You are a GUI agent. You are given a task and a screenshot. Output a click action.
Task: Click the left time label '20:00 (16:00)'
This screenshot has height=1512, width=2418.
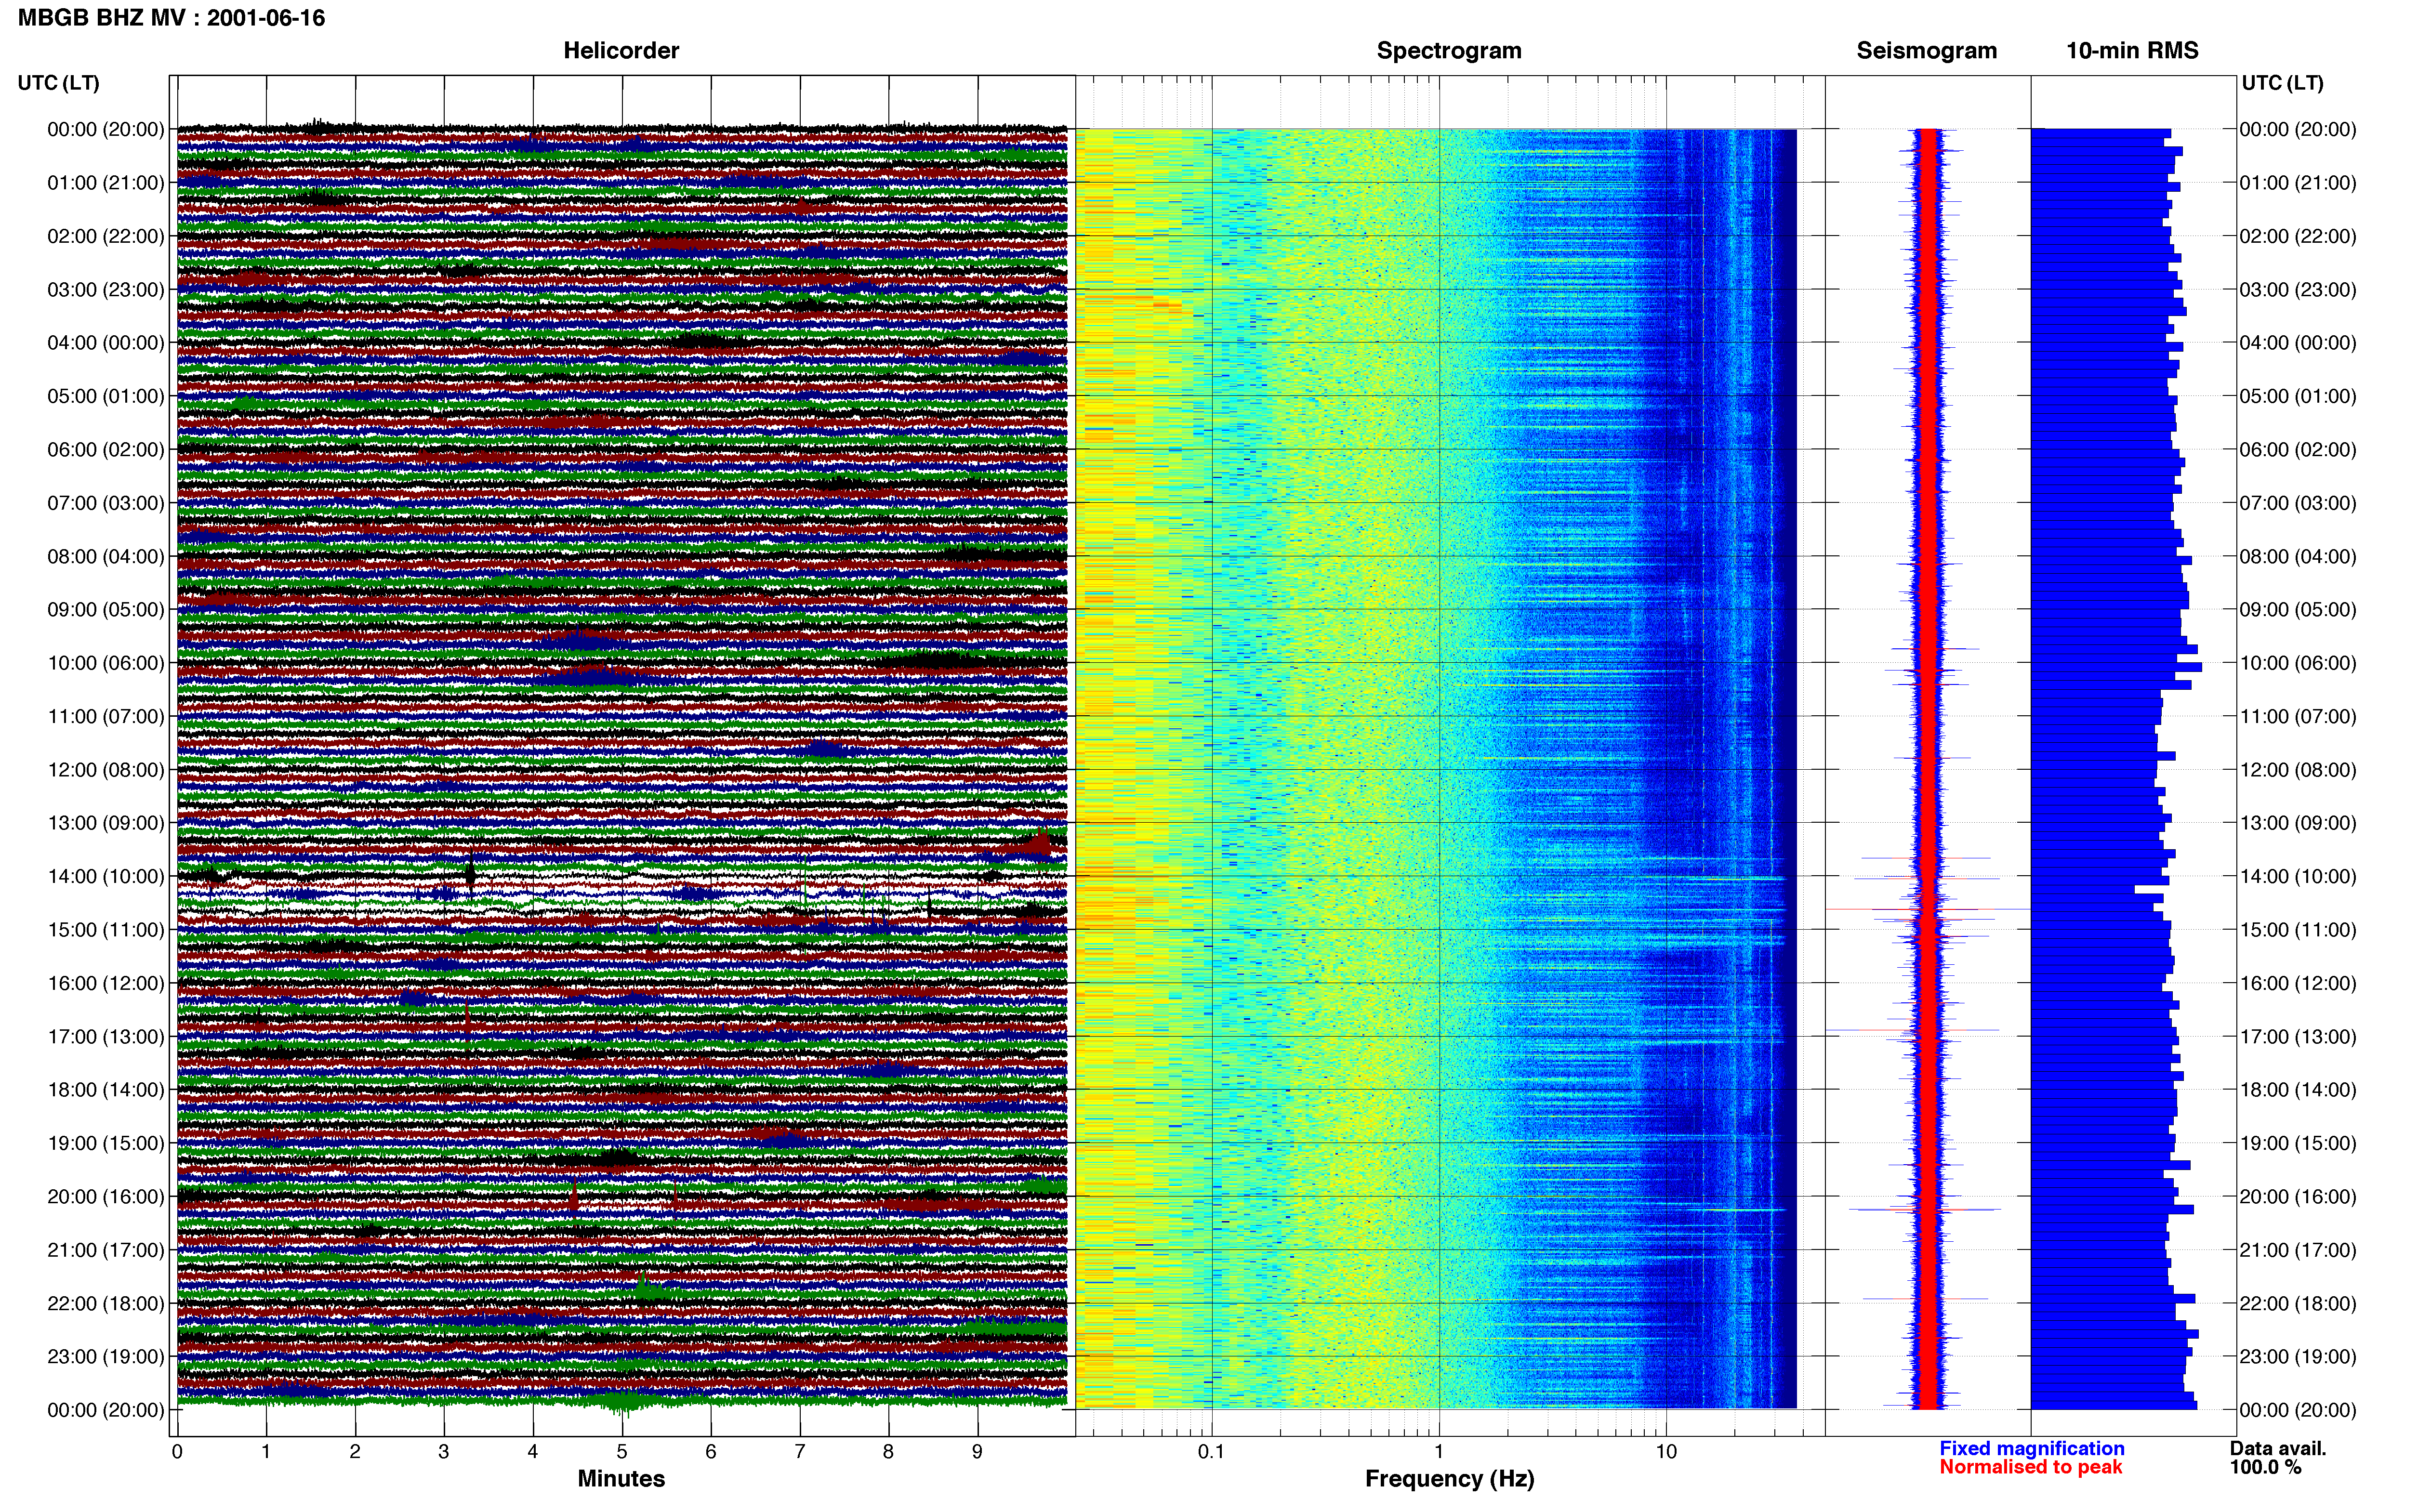click(106, 1196)
